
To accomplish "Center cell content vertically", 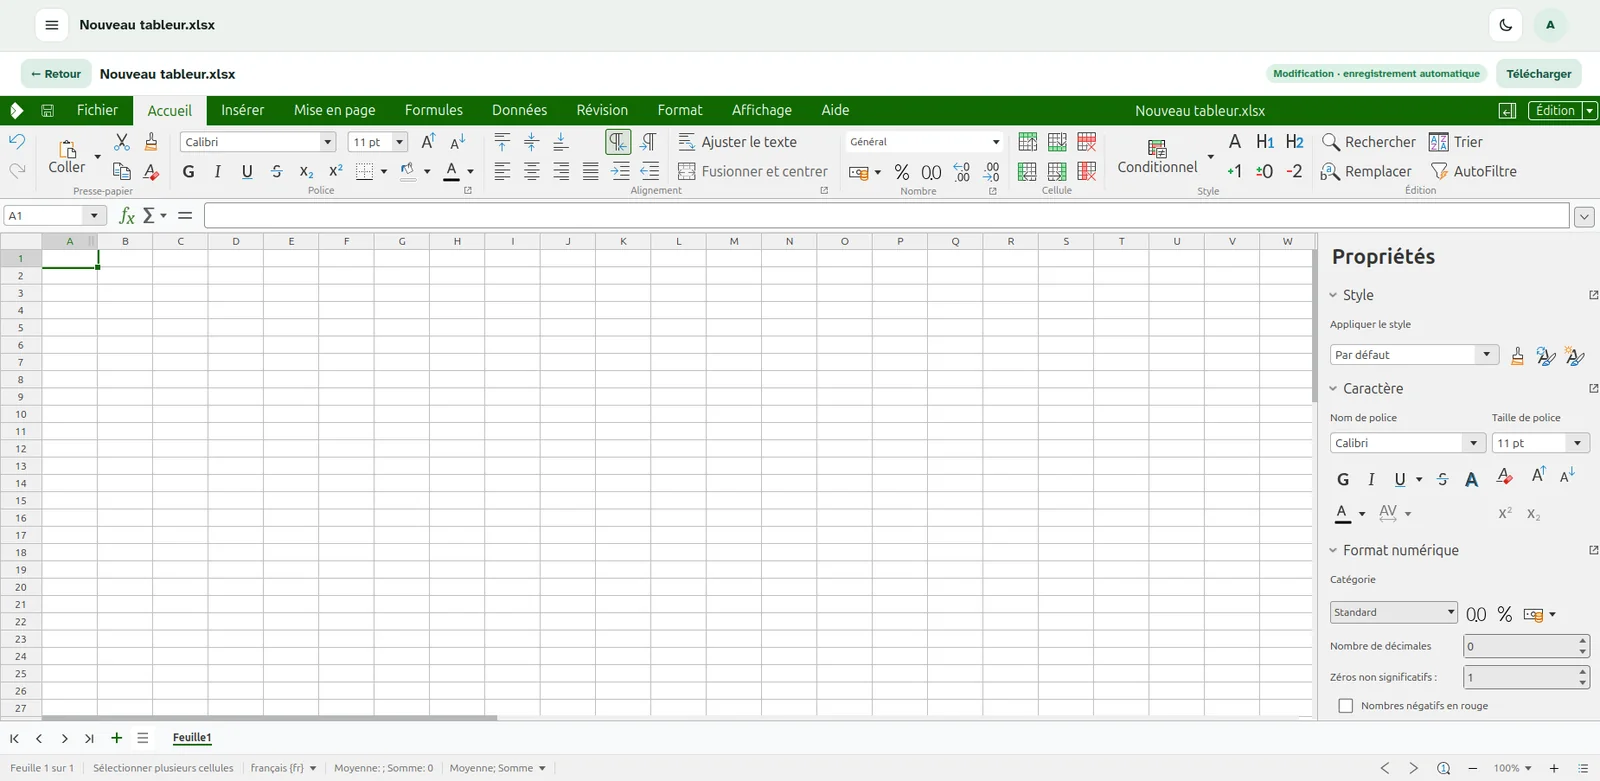I will (531, 142).
